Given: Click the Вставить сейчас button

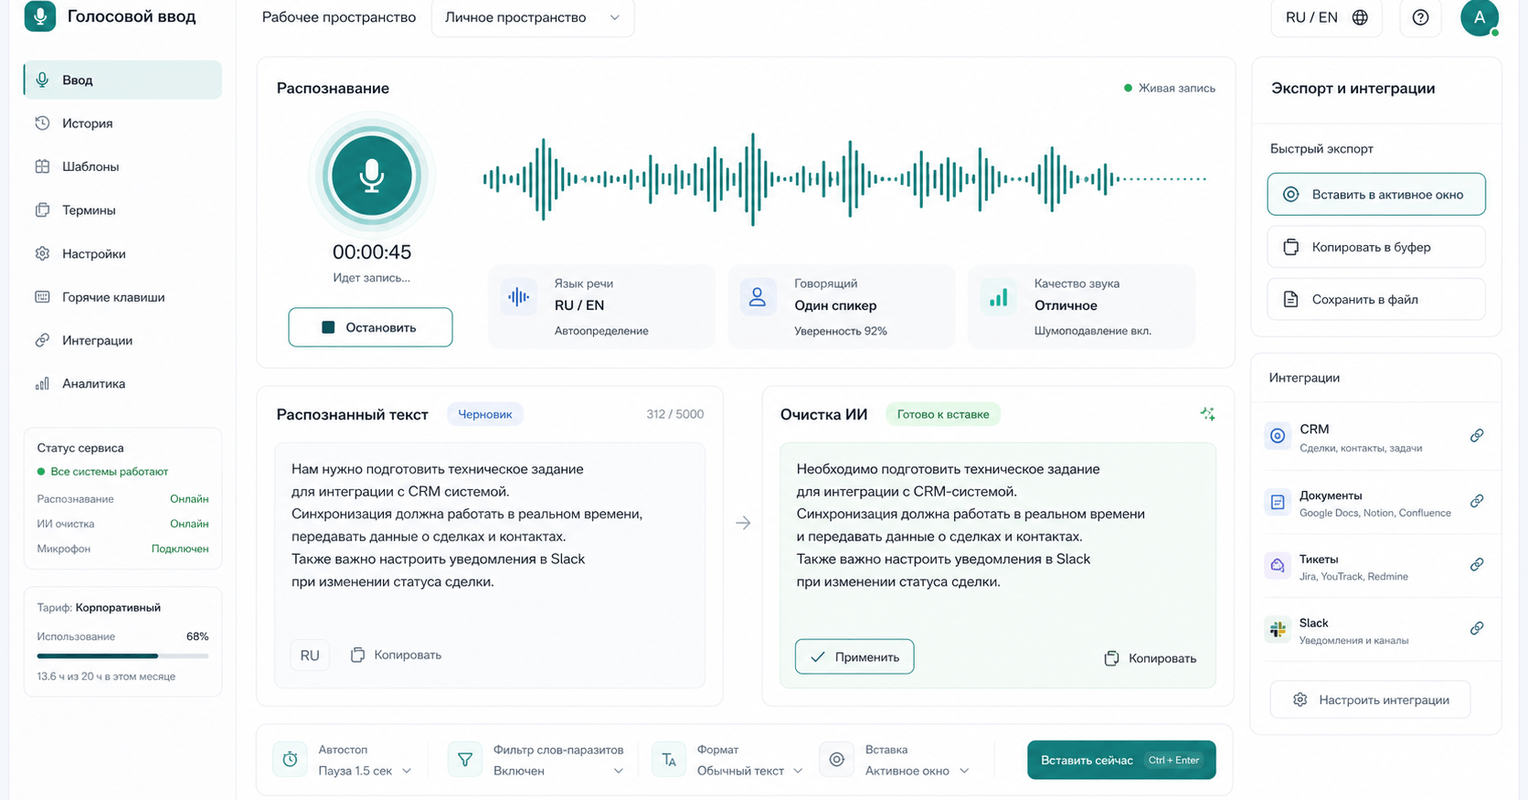Looking at the screenshot, I should click(x=1121, y=760).
